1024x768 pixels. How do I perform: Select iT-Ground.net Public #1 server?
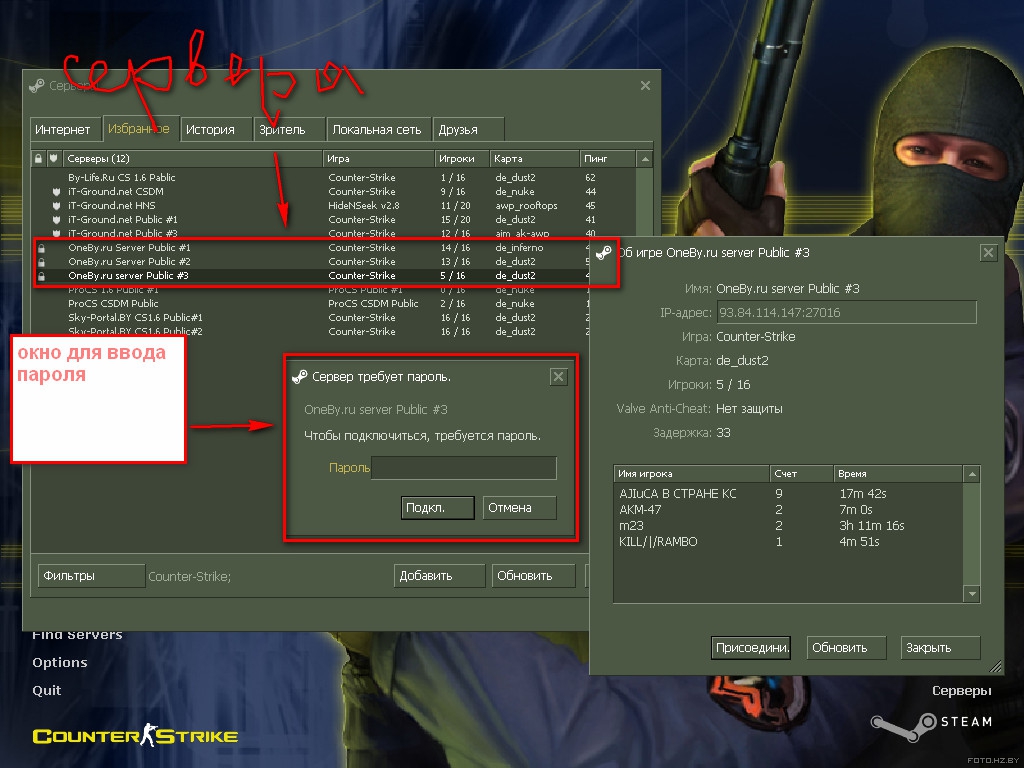tap(333, 220)
